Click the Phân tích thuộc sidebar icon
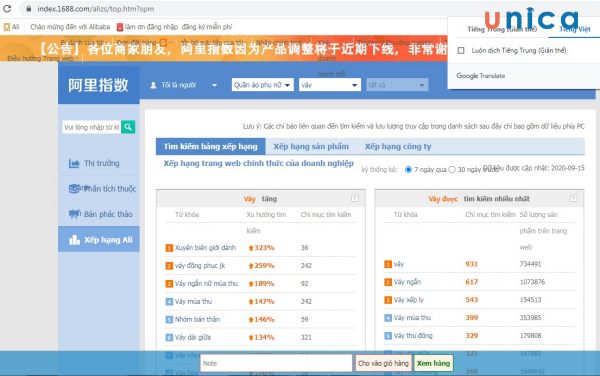This screenshot has width=600, height=376. [x=74, y=188]
